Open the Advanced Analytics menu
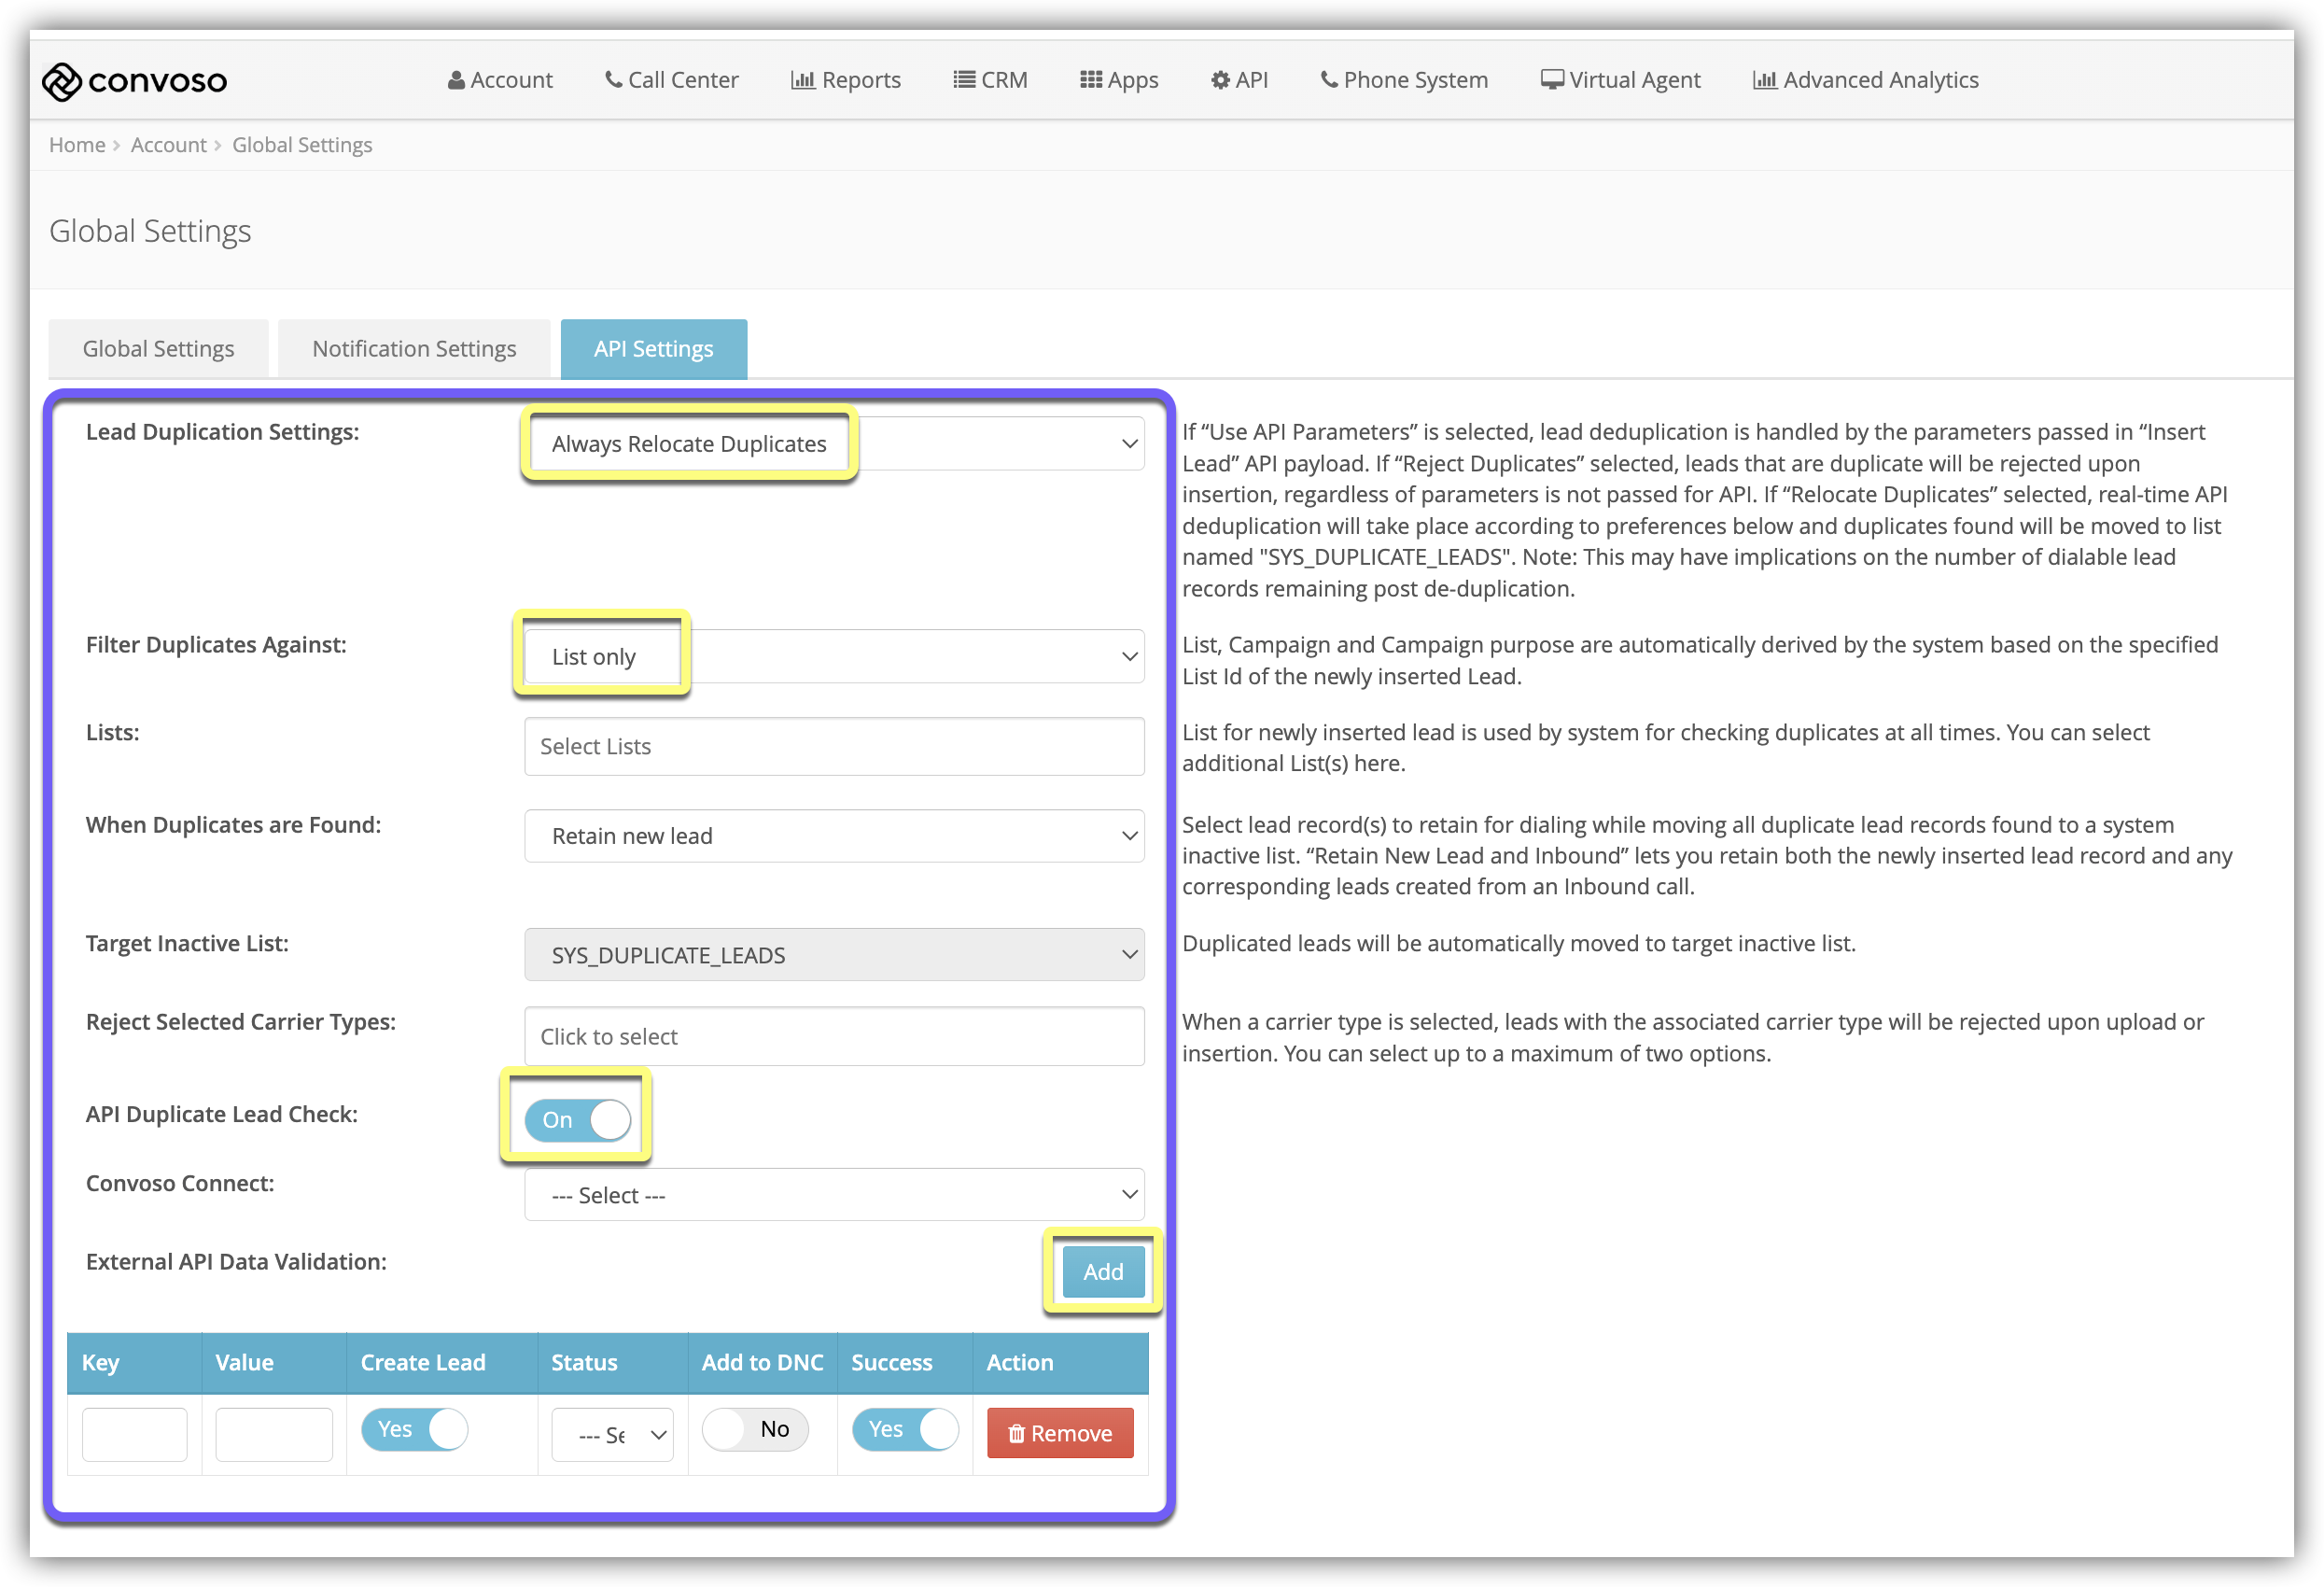Viewport: 2324px width, 1587px height. pos(1865,80)
